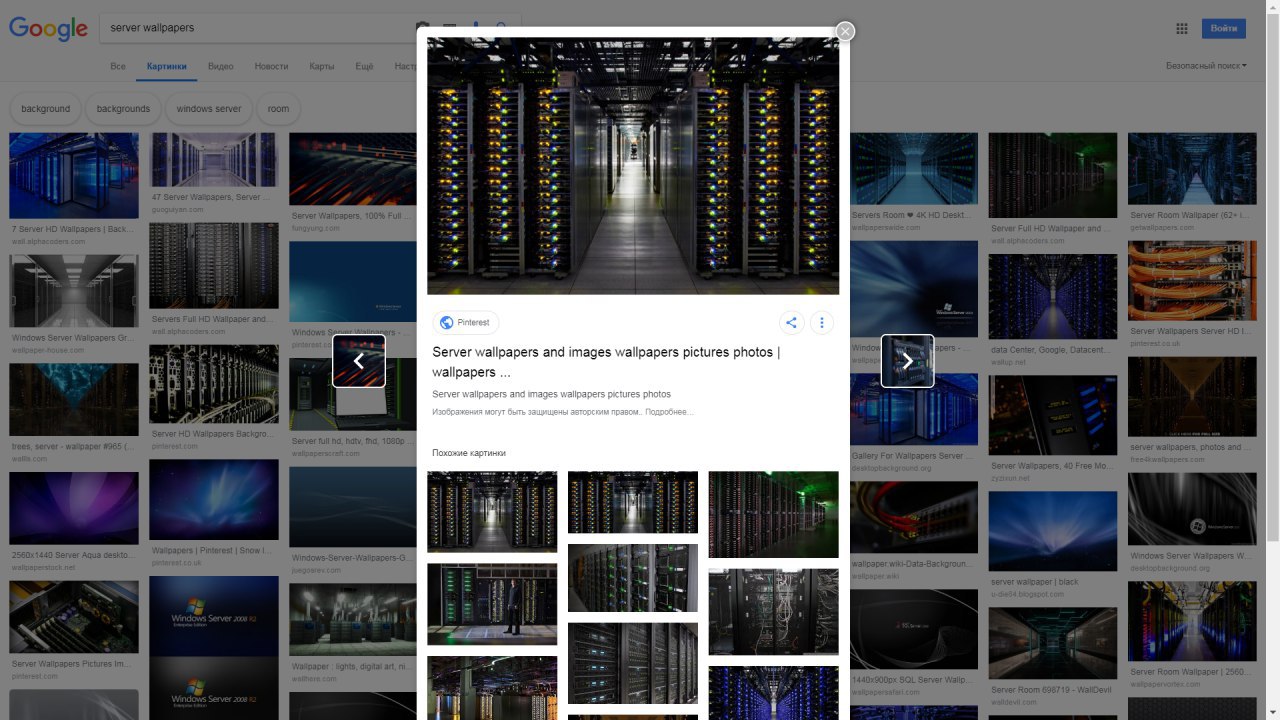Filter results by the background chip
The height and width of the screenshot is (720, 1280).
pos(46,109)
